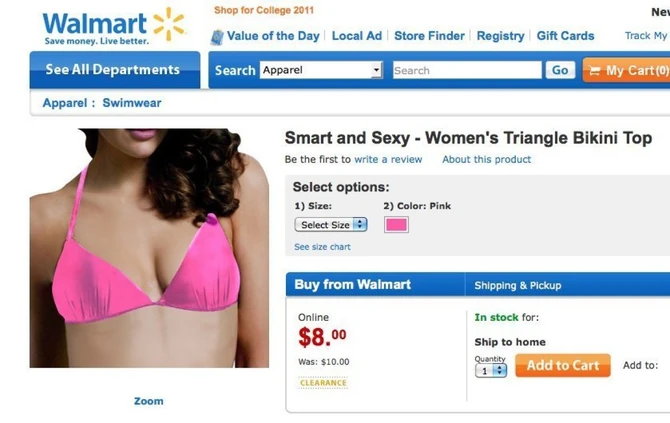The height and width of the screenshot is (423, 670).
Task: Visit the Gift Cards page
Action: pos(565,36)
